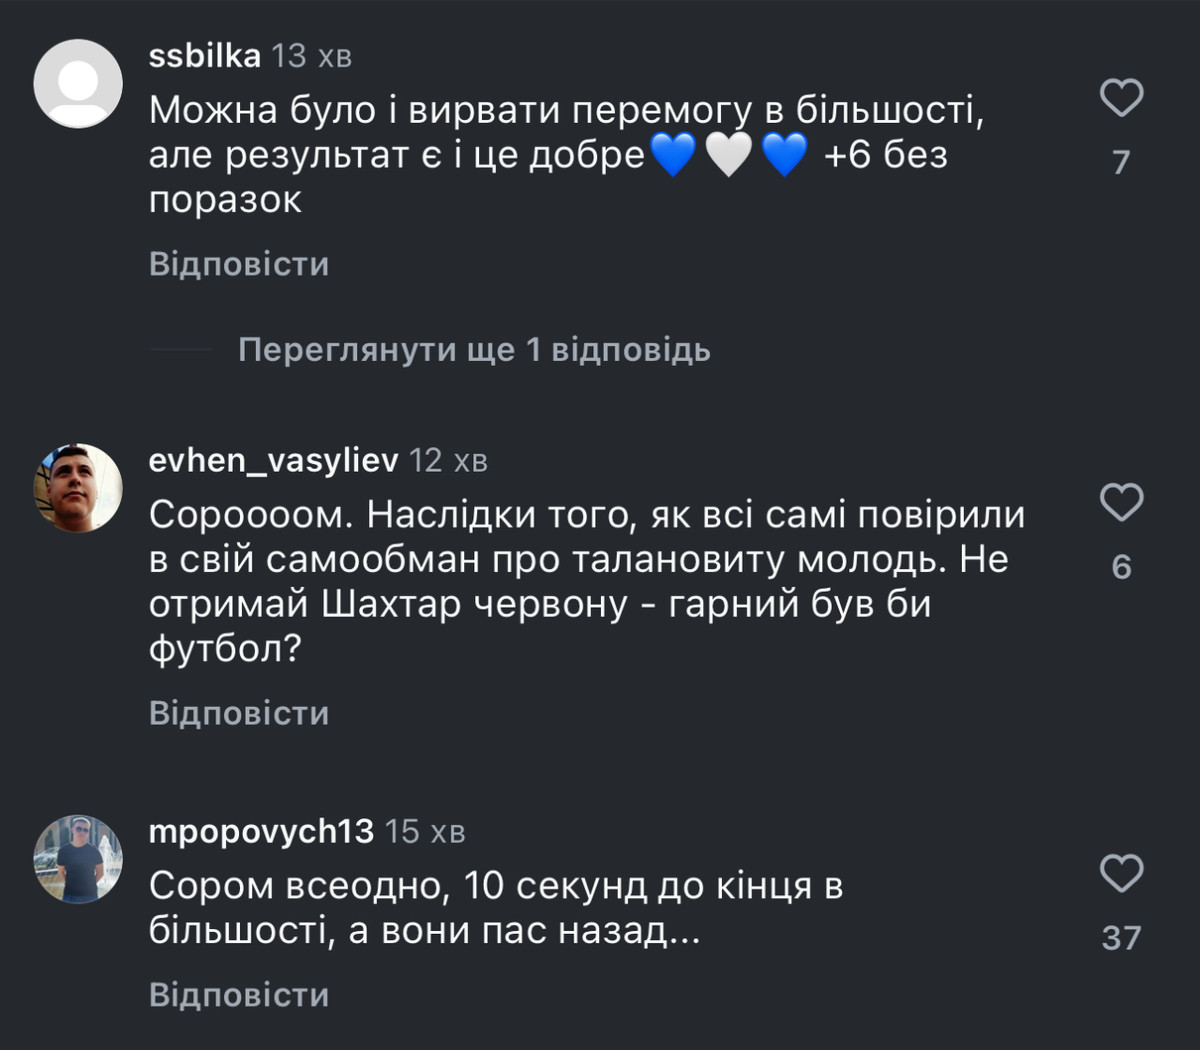Like the comment by mpopovych13

click(x=1121, y=874)
